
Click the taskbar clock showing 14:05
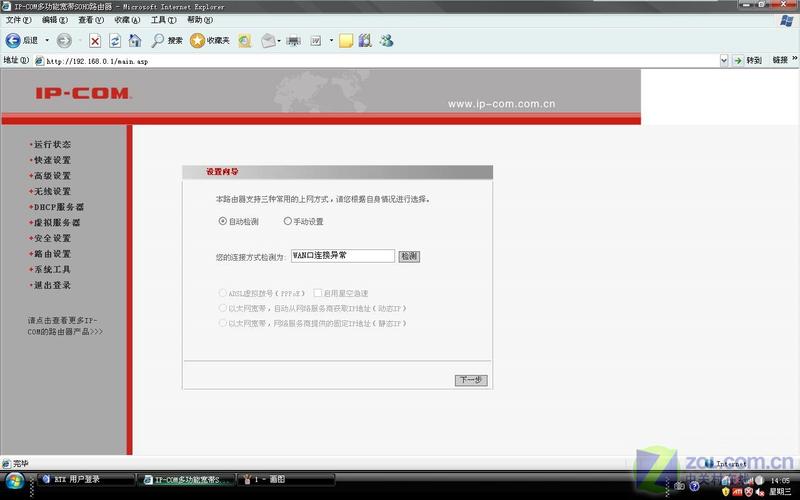coord(780,481)
